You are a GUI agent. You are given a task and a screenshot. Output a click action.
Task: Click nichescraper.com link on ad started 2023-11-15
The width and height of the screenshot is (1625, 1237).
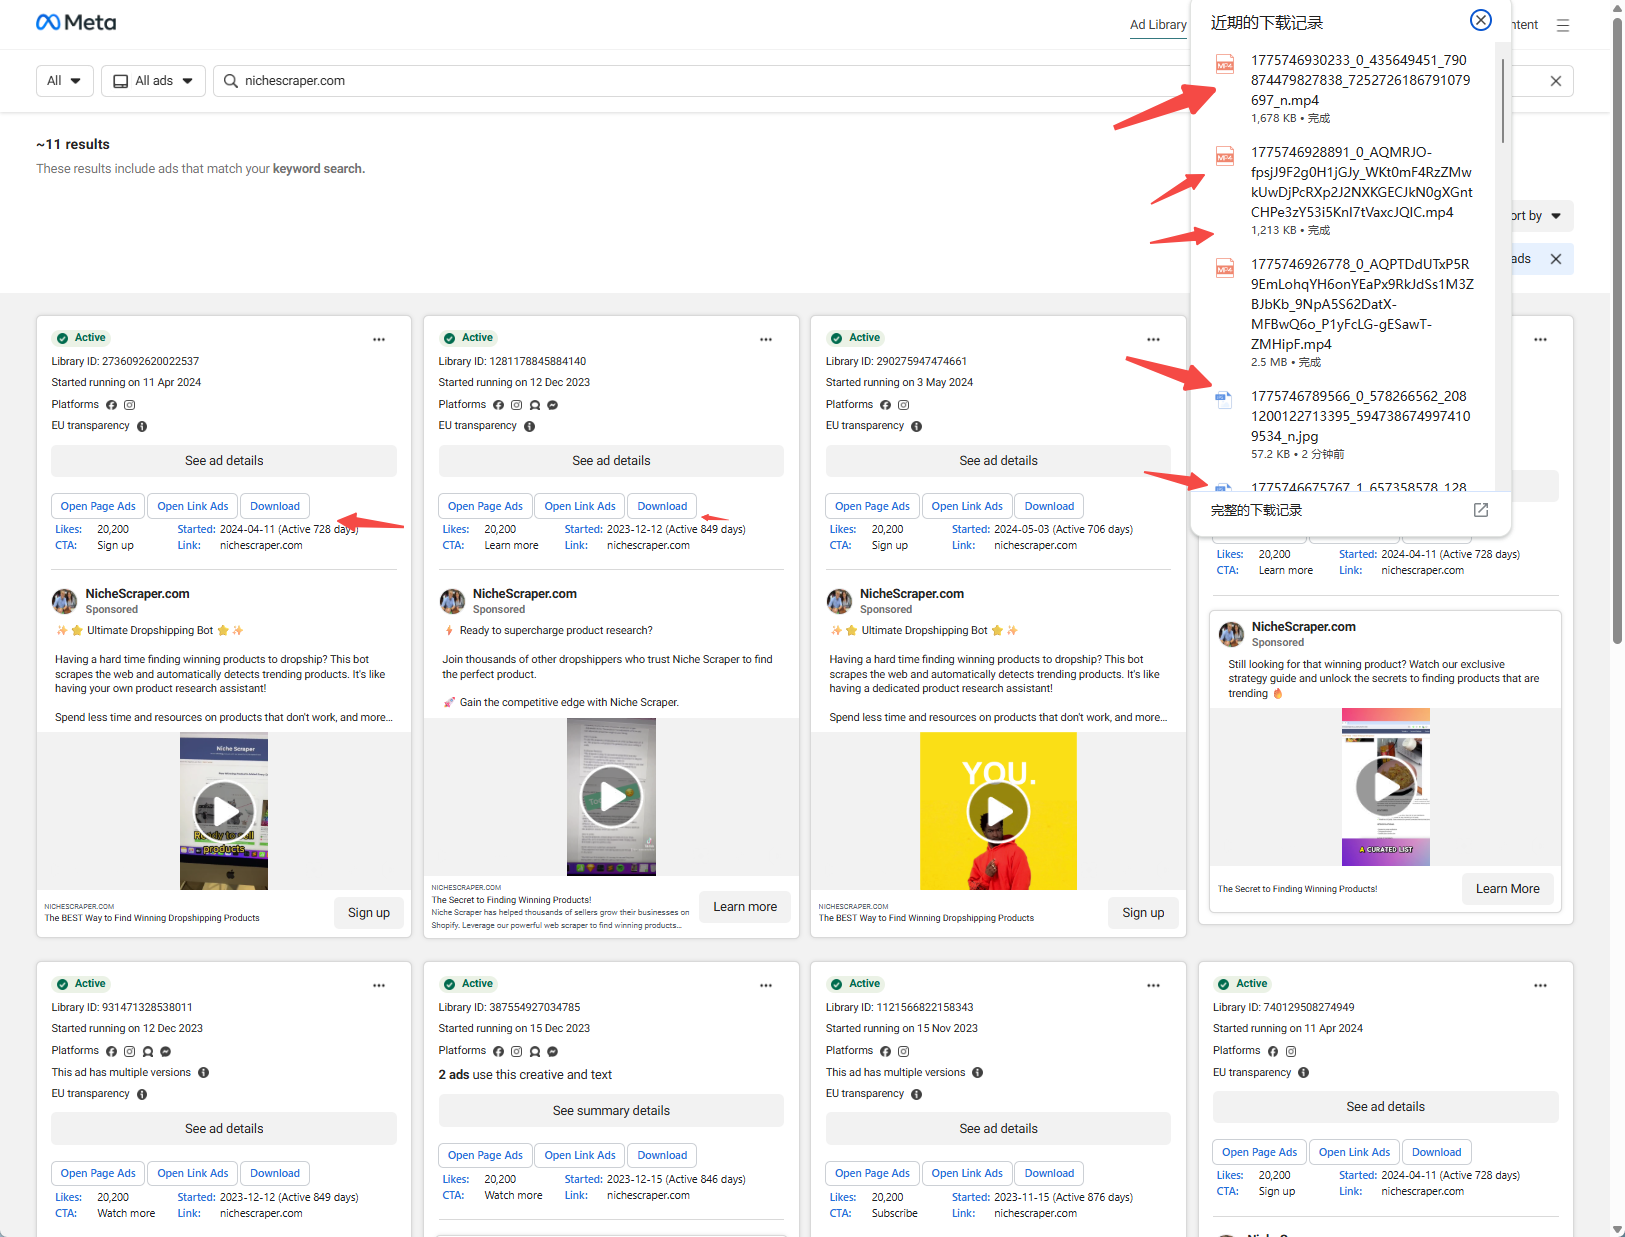point(1035,1214)
